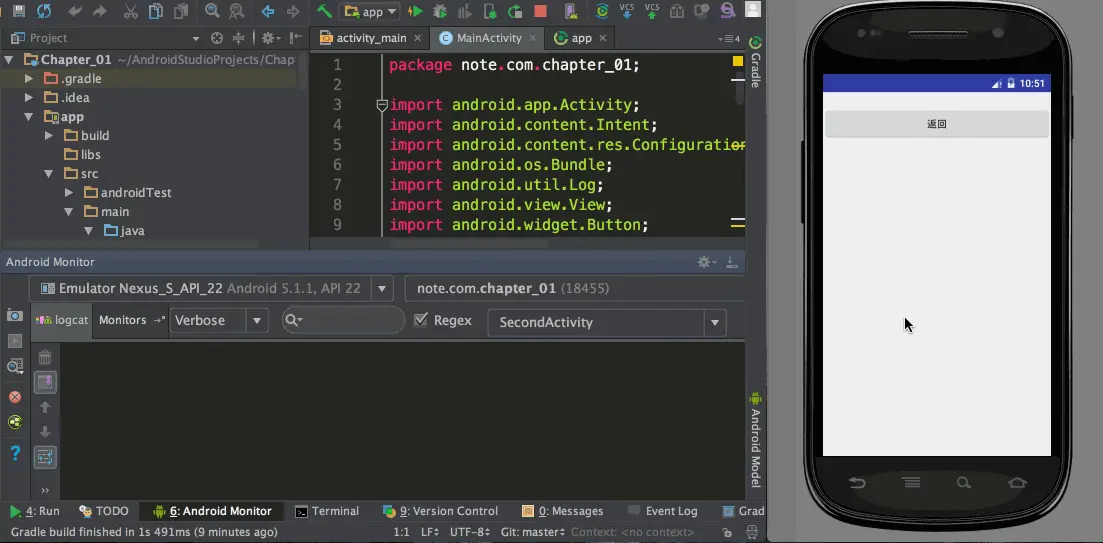
Task: Click the Attach debugger to process icon
Action: coord(489,11)
